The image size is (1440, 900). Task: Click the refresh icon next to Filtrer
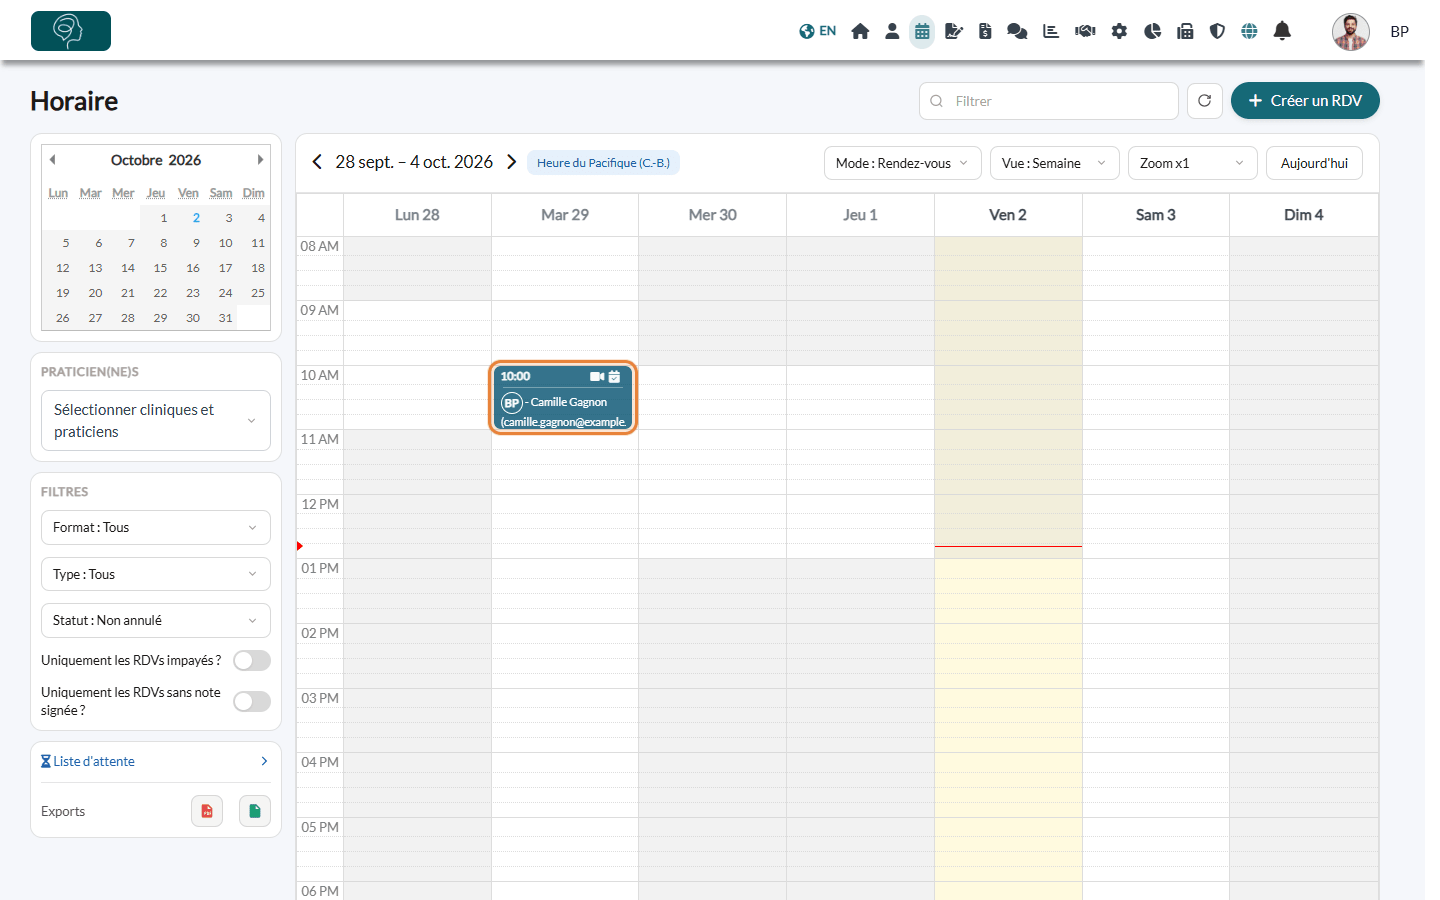point(1205,101)
